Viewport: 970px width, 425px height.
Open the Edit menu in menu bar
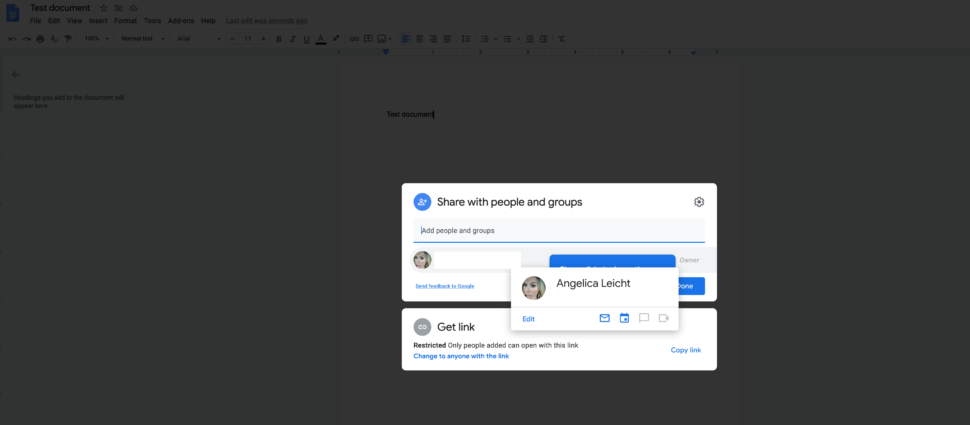click(x=54, y=20)
